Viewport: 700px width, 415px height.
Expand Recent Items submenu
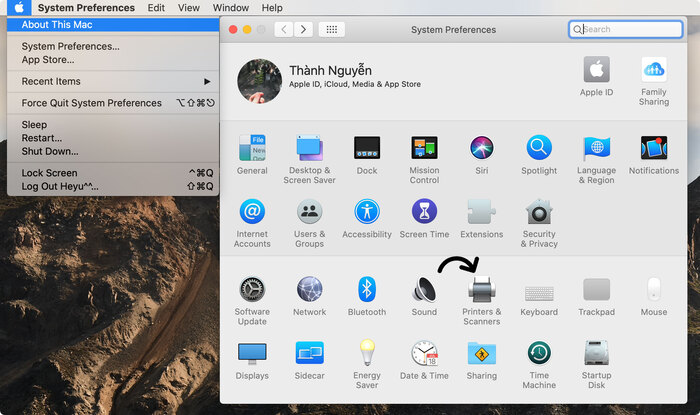pyautogui.click(x=113, y=82)
